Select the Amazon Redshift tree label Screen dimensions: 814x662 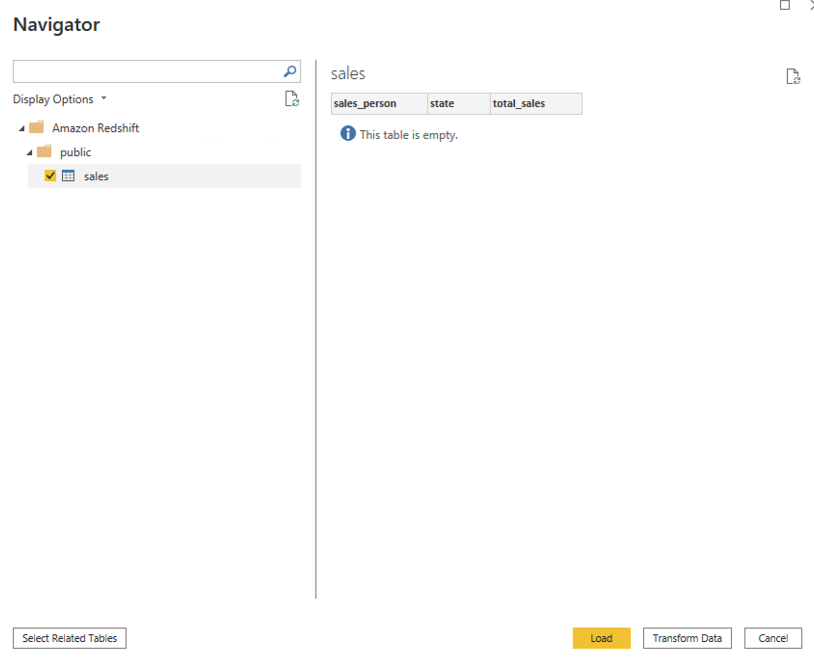pos(95,128)
